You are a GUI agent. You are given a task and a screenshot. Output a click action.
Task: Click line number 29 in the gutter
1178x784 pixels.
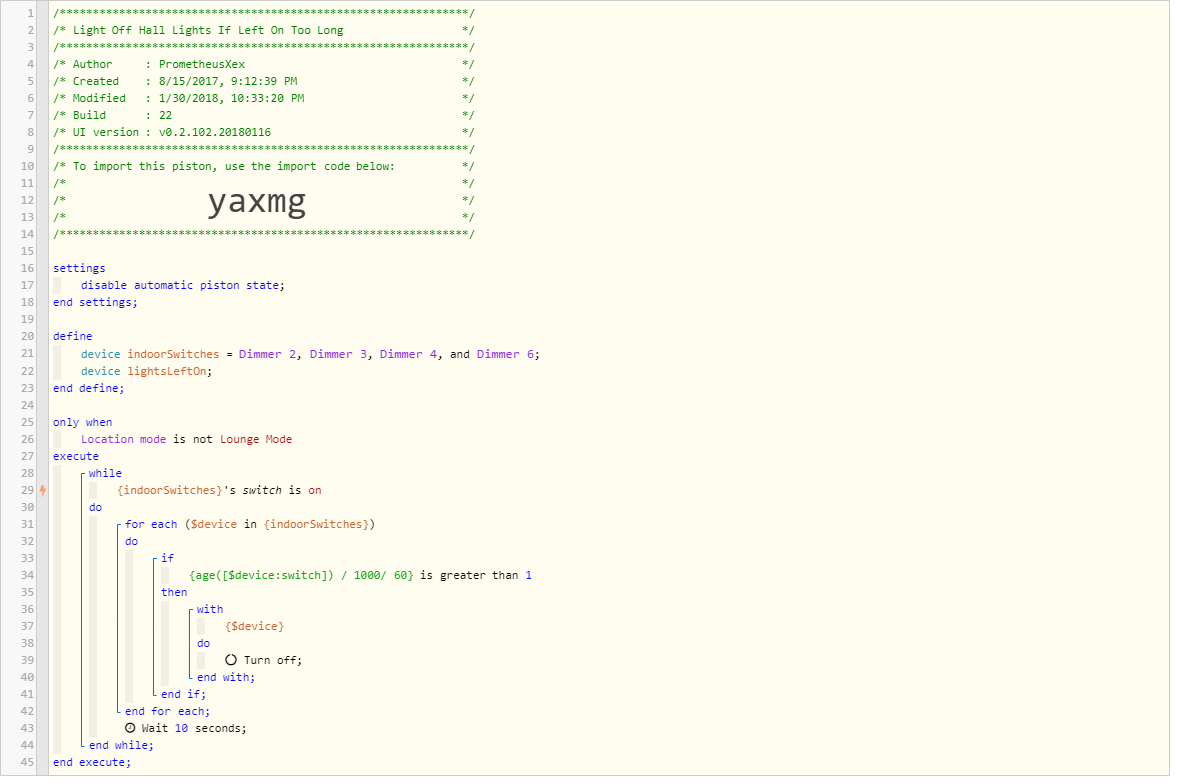point(27,490)
